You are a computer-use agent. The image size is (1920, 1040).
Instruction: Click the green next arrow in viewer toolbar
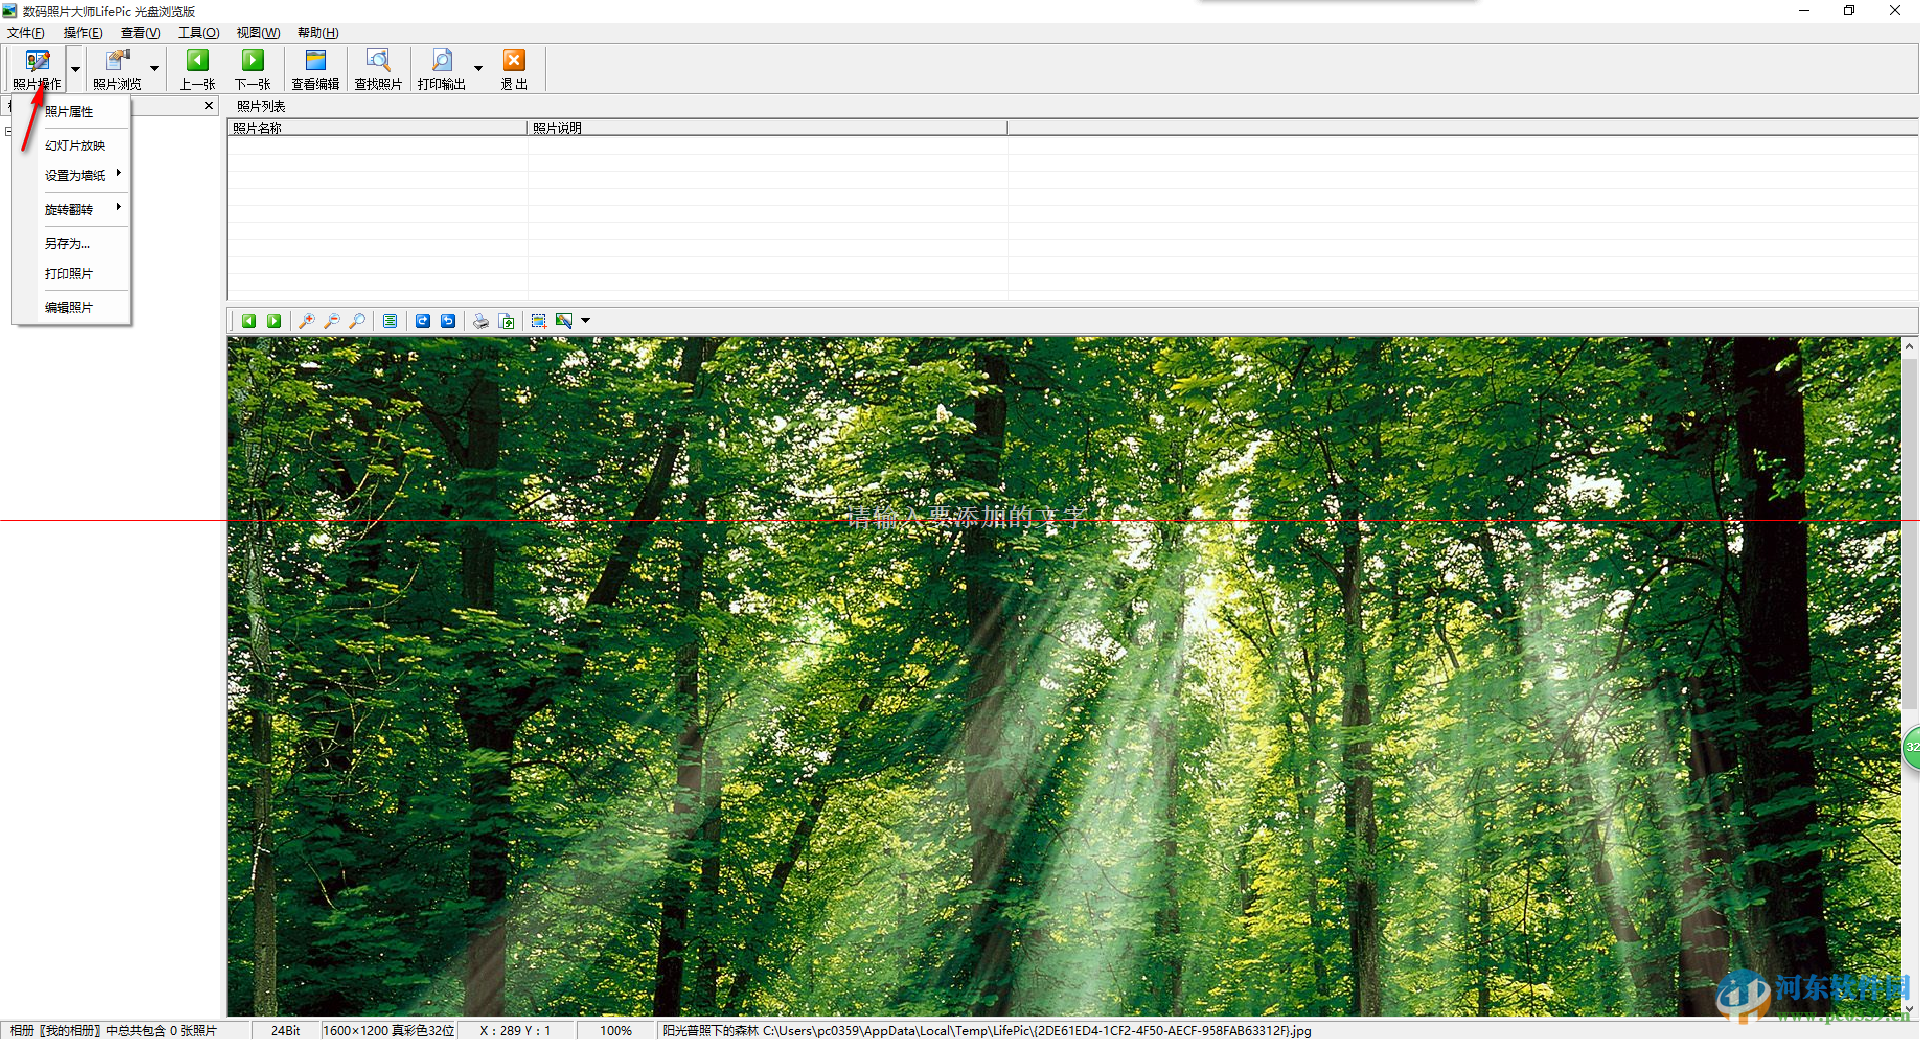click(x=274, y=321)
